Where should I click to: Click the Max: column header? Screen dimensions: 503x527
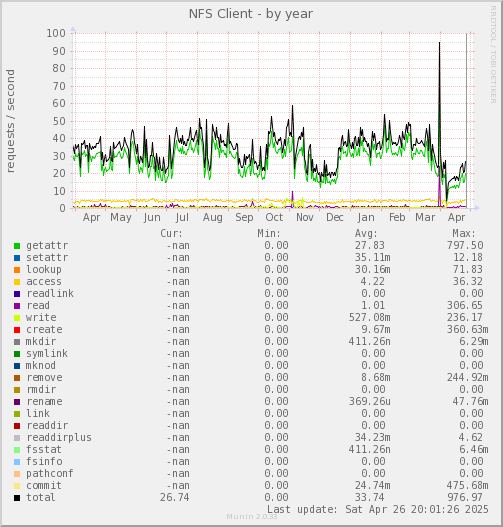[x=464, y=233]
